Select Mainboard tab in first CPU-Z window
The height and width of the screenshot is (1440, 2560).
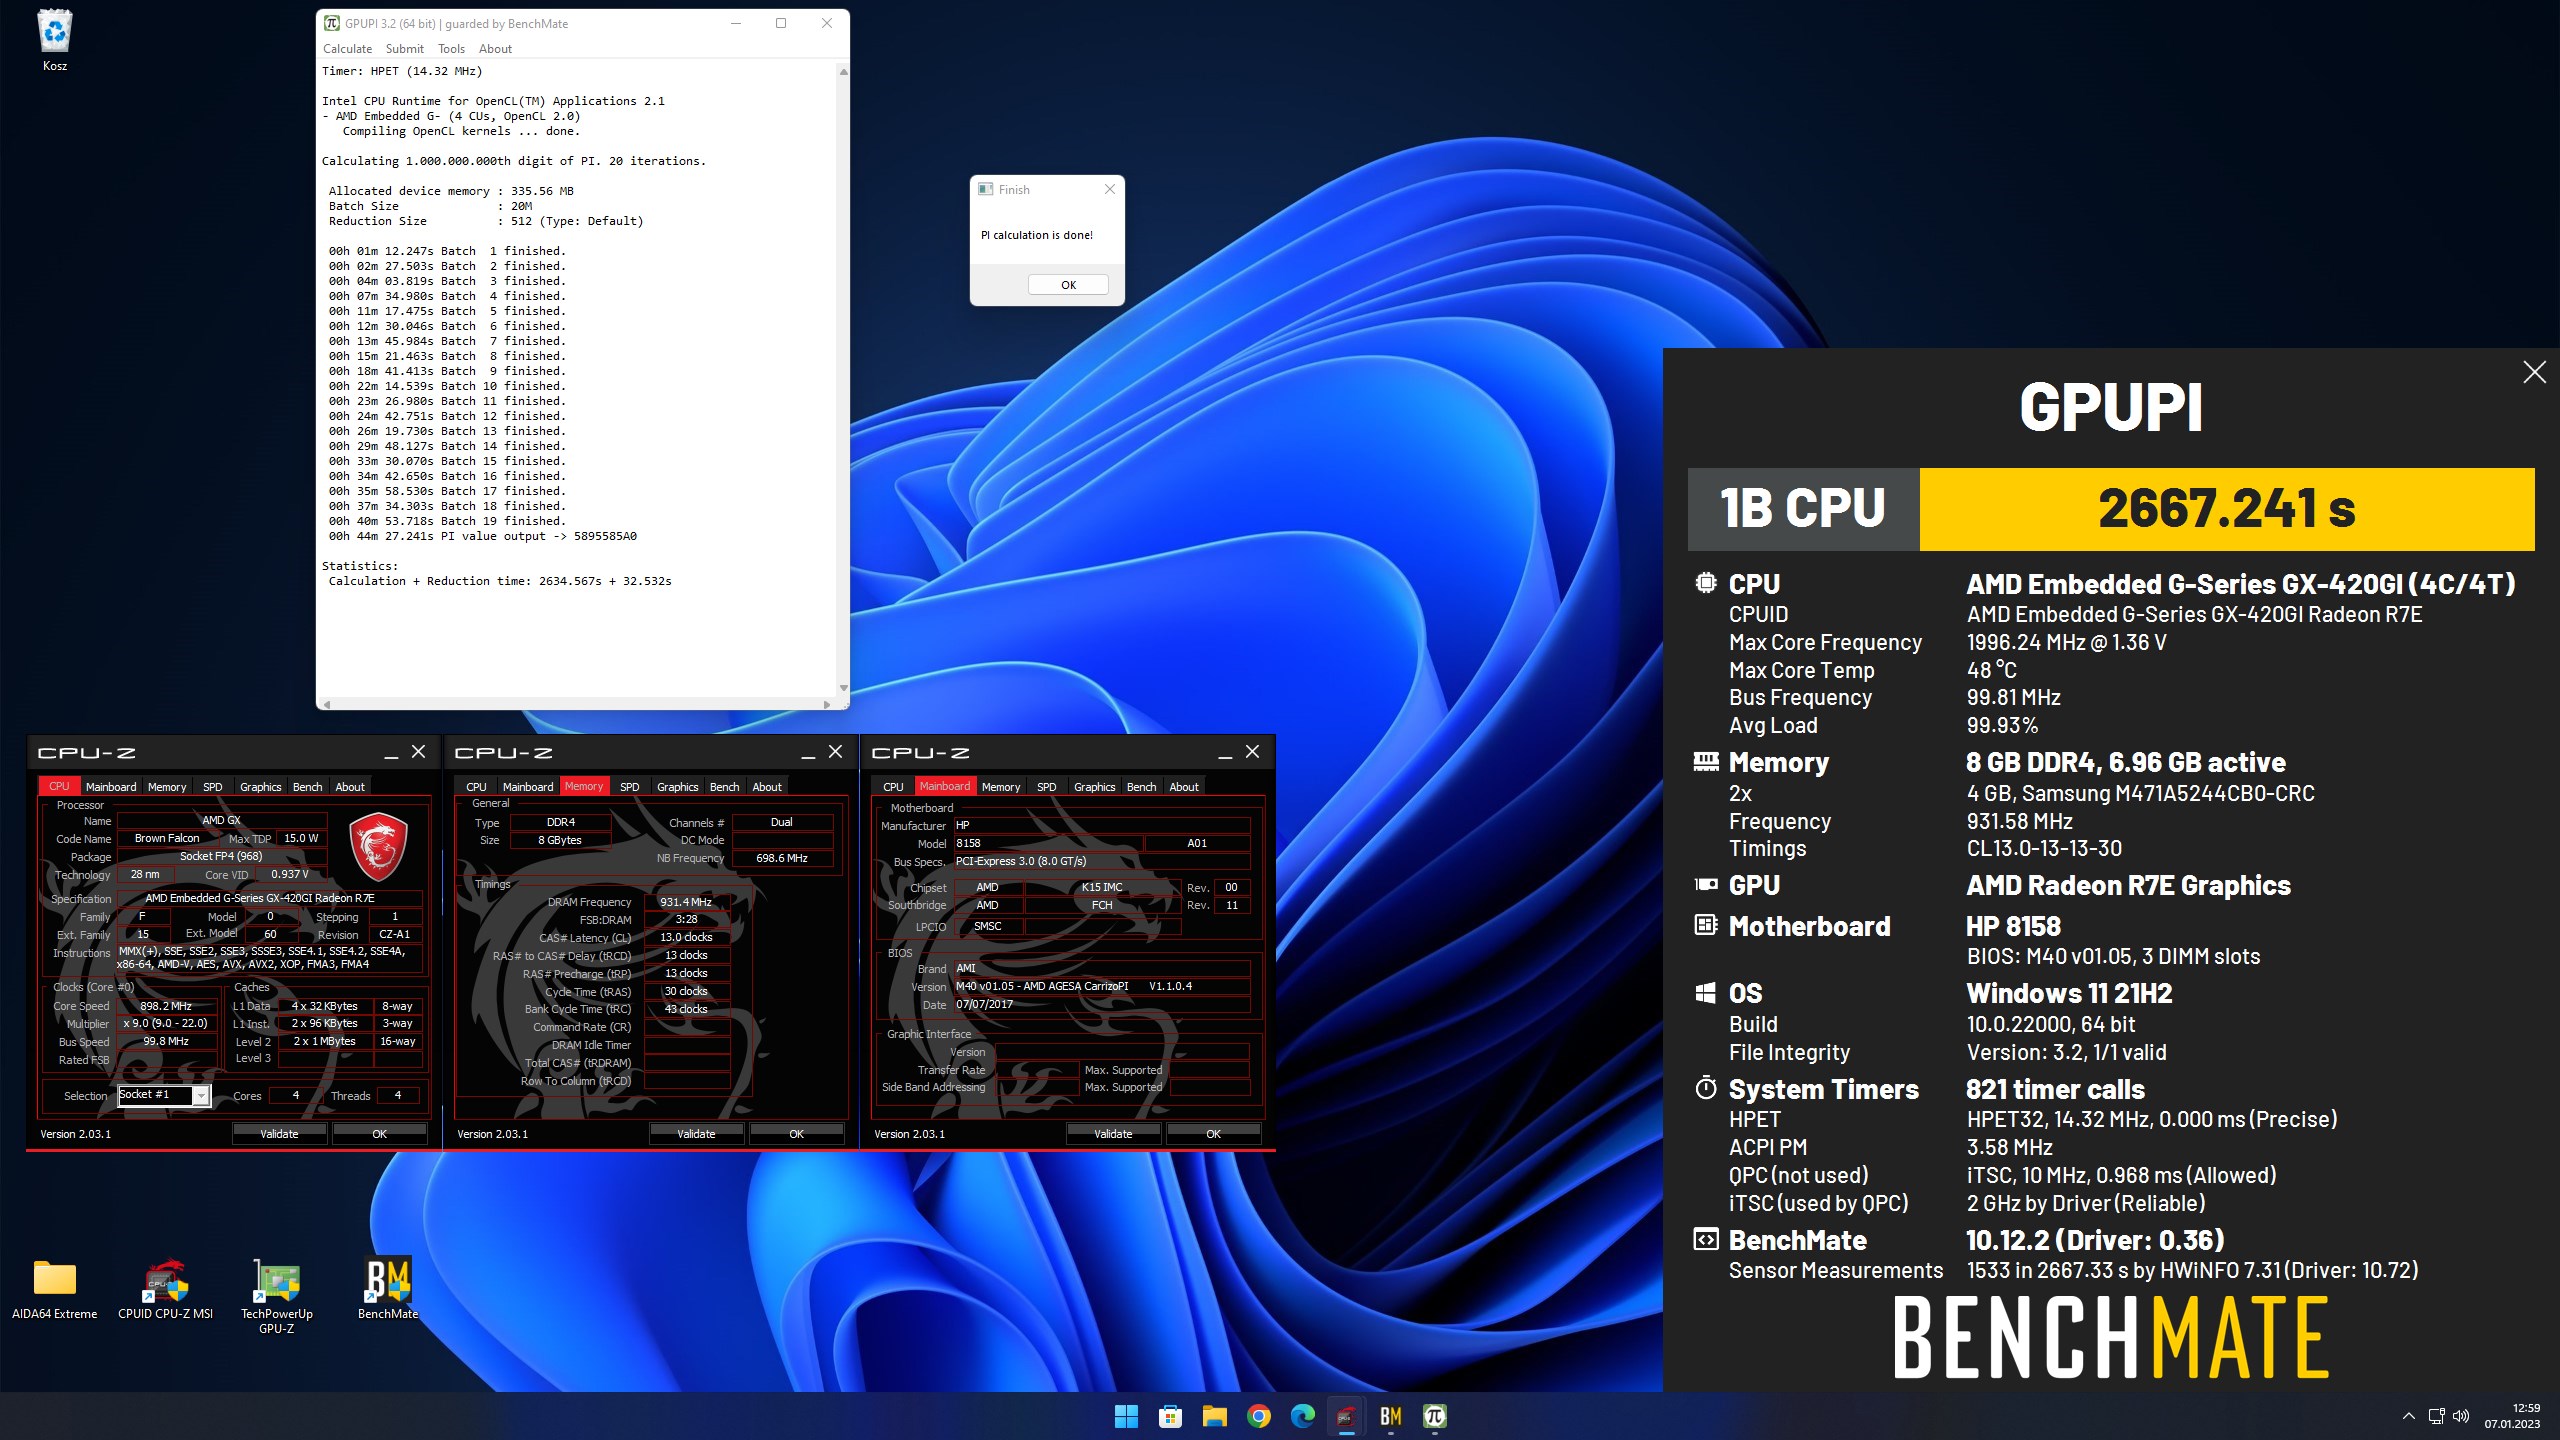click(x=110, y=787)
